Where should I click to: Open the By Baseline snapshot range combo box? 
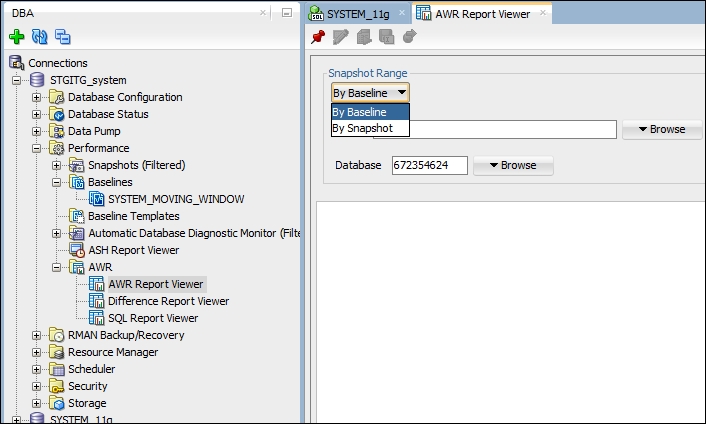click(370, 93)
